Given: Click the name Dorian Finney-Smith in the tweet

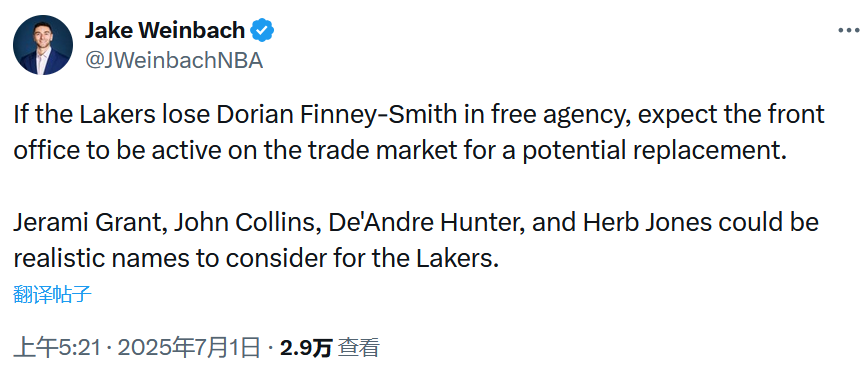Looking at the screenshot, I should click(x=336, y=115).
